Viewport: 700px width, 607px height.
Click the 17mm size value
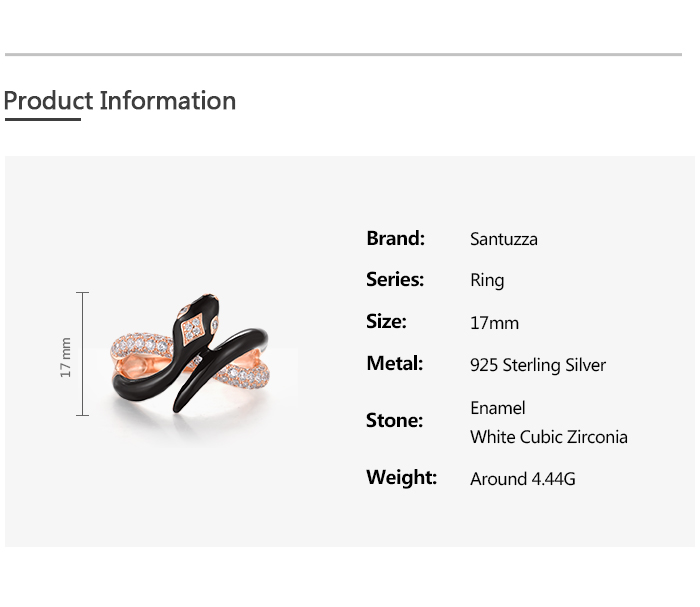point(494,323)
